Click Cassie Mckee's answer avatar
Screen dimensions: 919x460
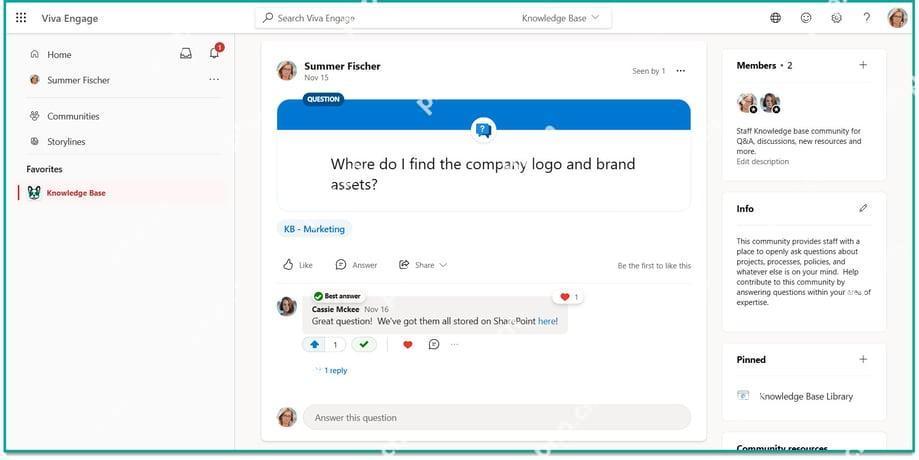(x=287, y=306)
